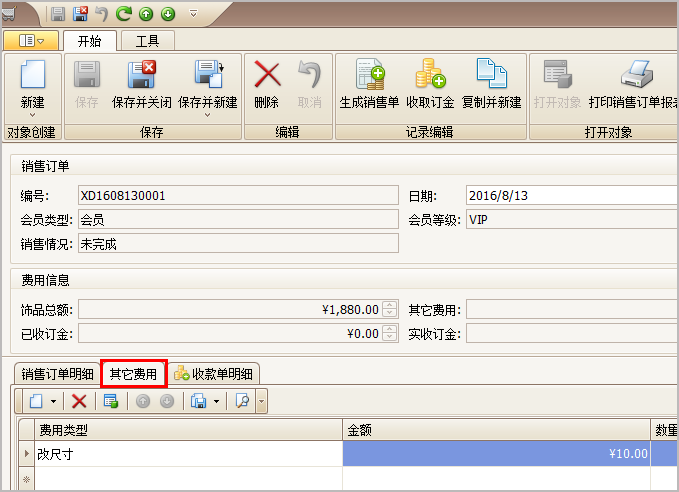This screenshot has width=679, height=492.
Task: Click the 会员类型 field
Action: pyautogui.click(x=238, y=220)
